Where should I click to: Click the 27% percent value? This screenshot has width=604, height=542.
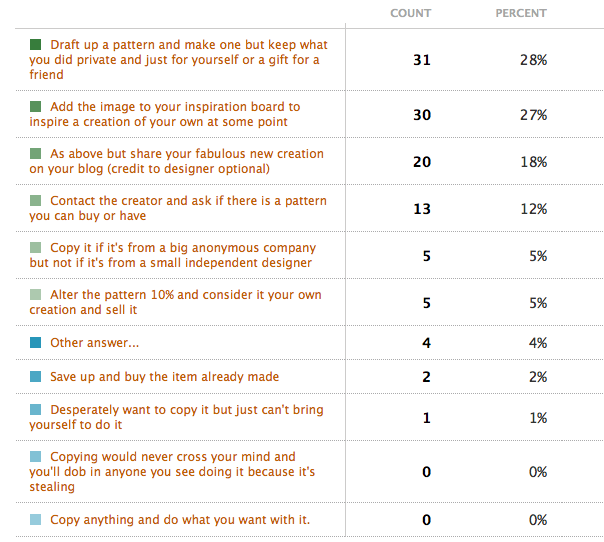click(533, 114)
